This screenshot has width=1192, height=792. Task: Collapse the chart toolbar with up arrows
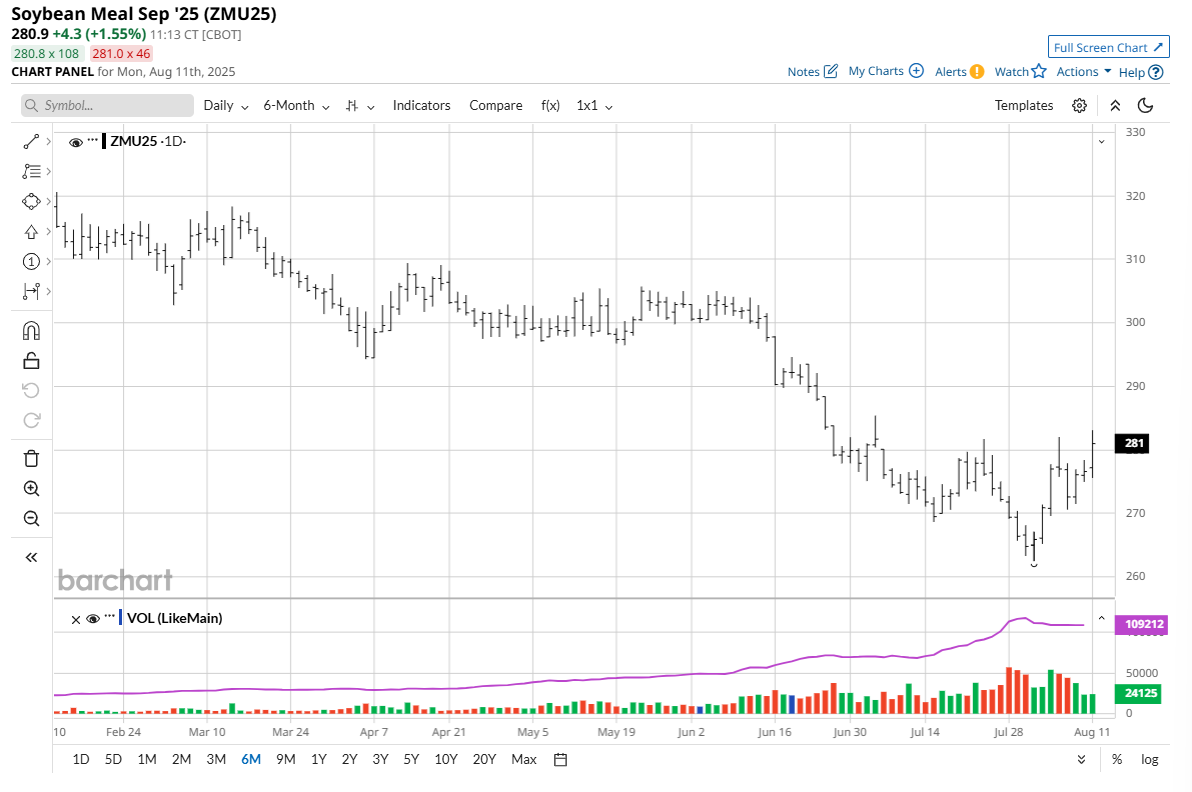(1115, 106)
